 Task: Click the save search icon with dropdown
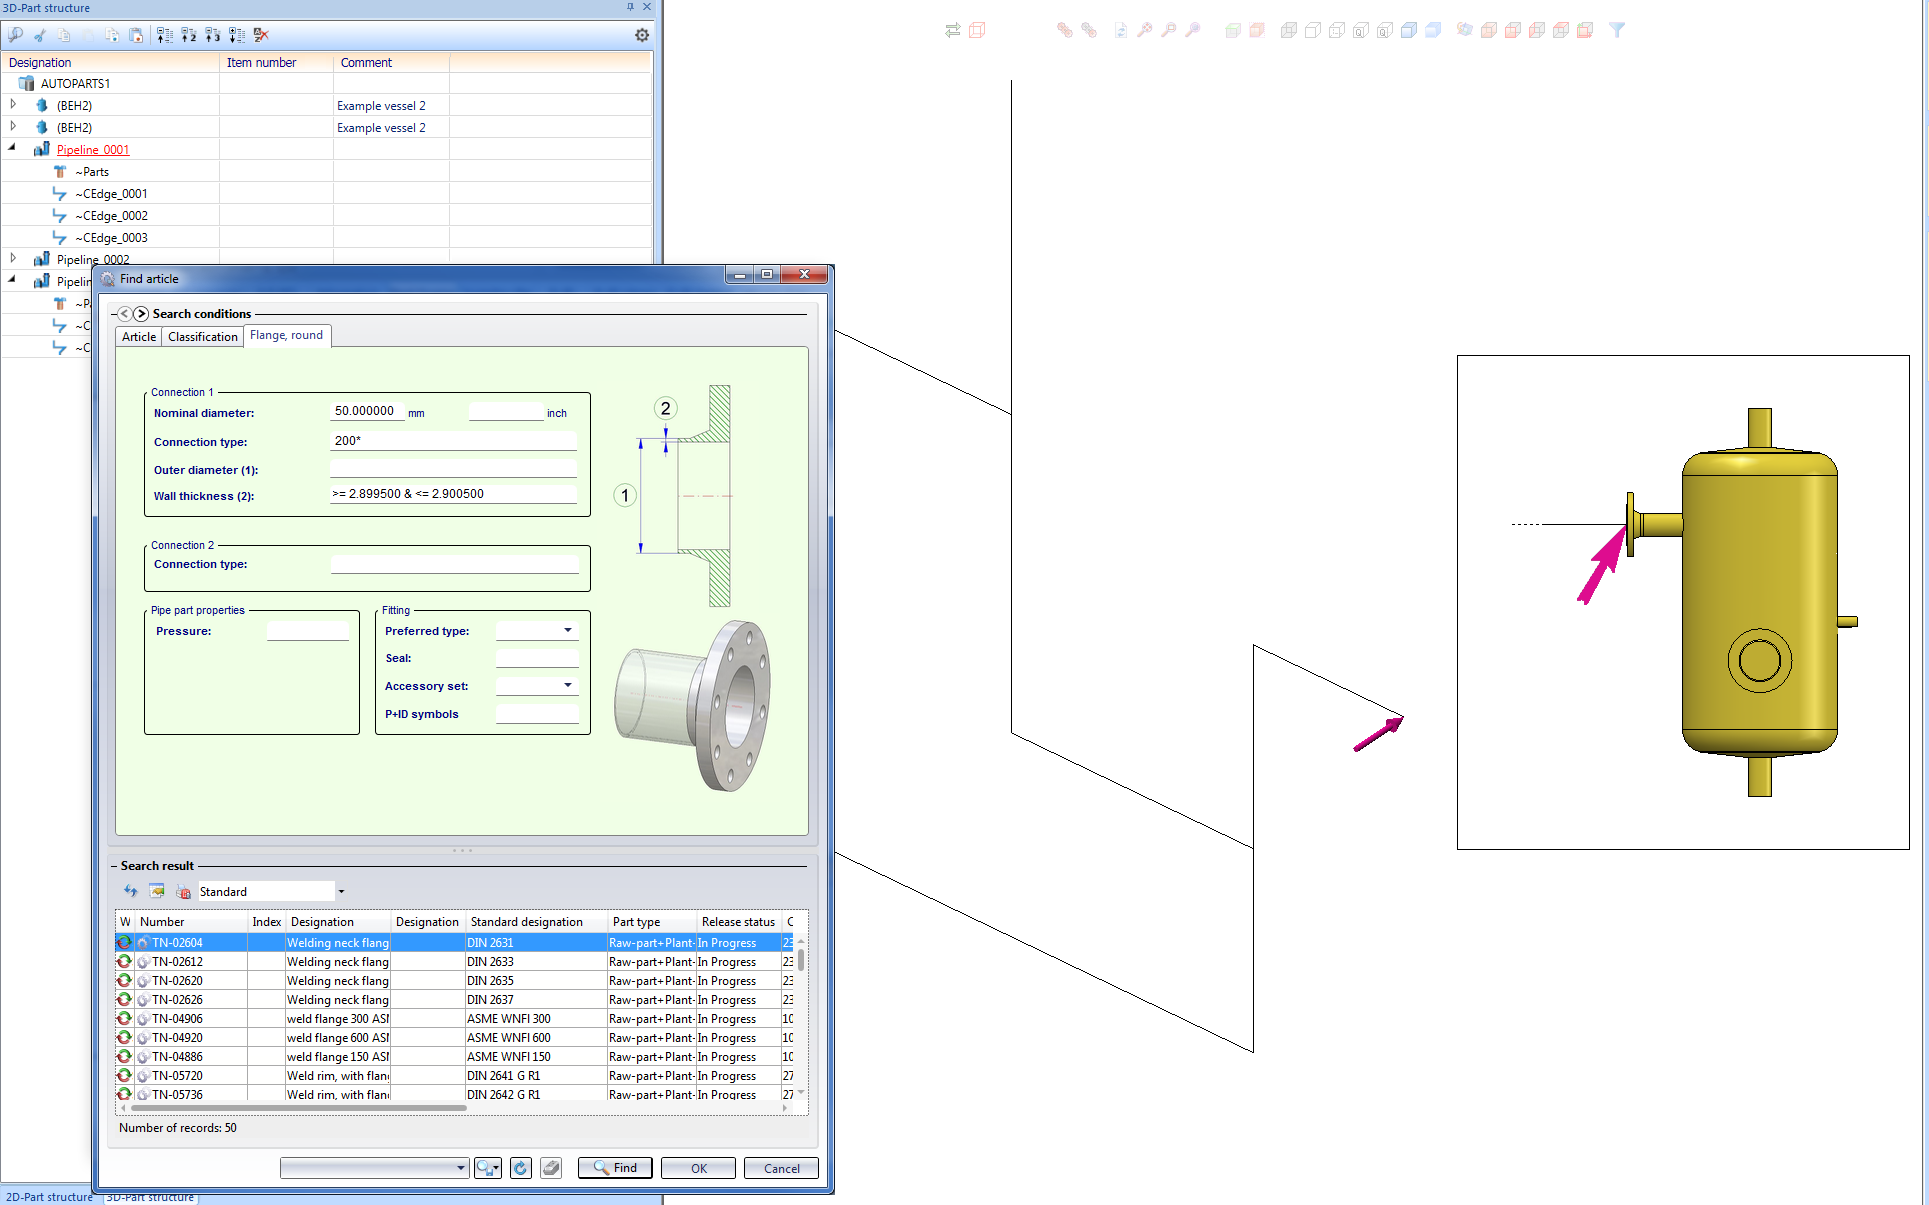(x=487, y=1168)
